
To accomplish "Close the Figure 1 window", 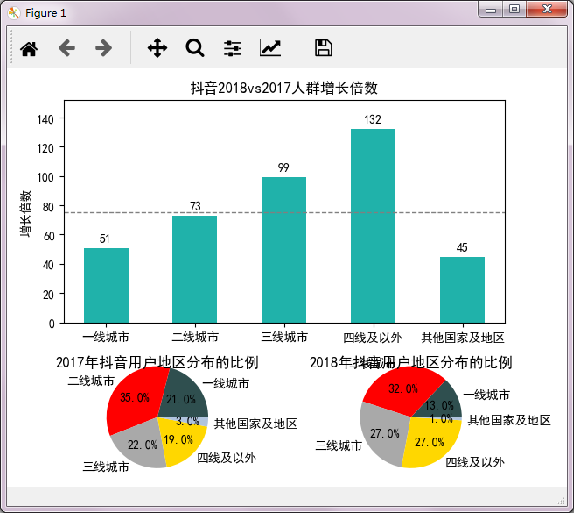I will 547,9.
